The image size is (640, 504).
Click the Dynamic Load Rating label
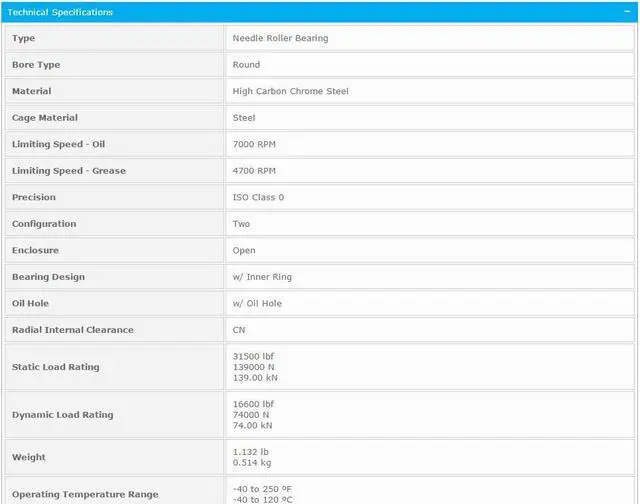[x=62, y=415]
